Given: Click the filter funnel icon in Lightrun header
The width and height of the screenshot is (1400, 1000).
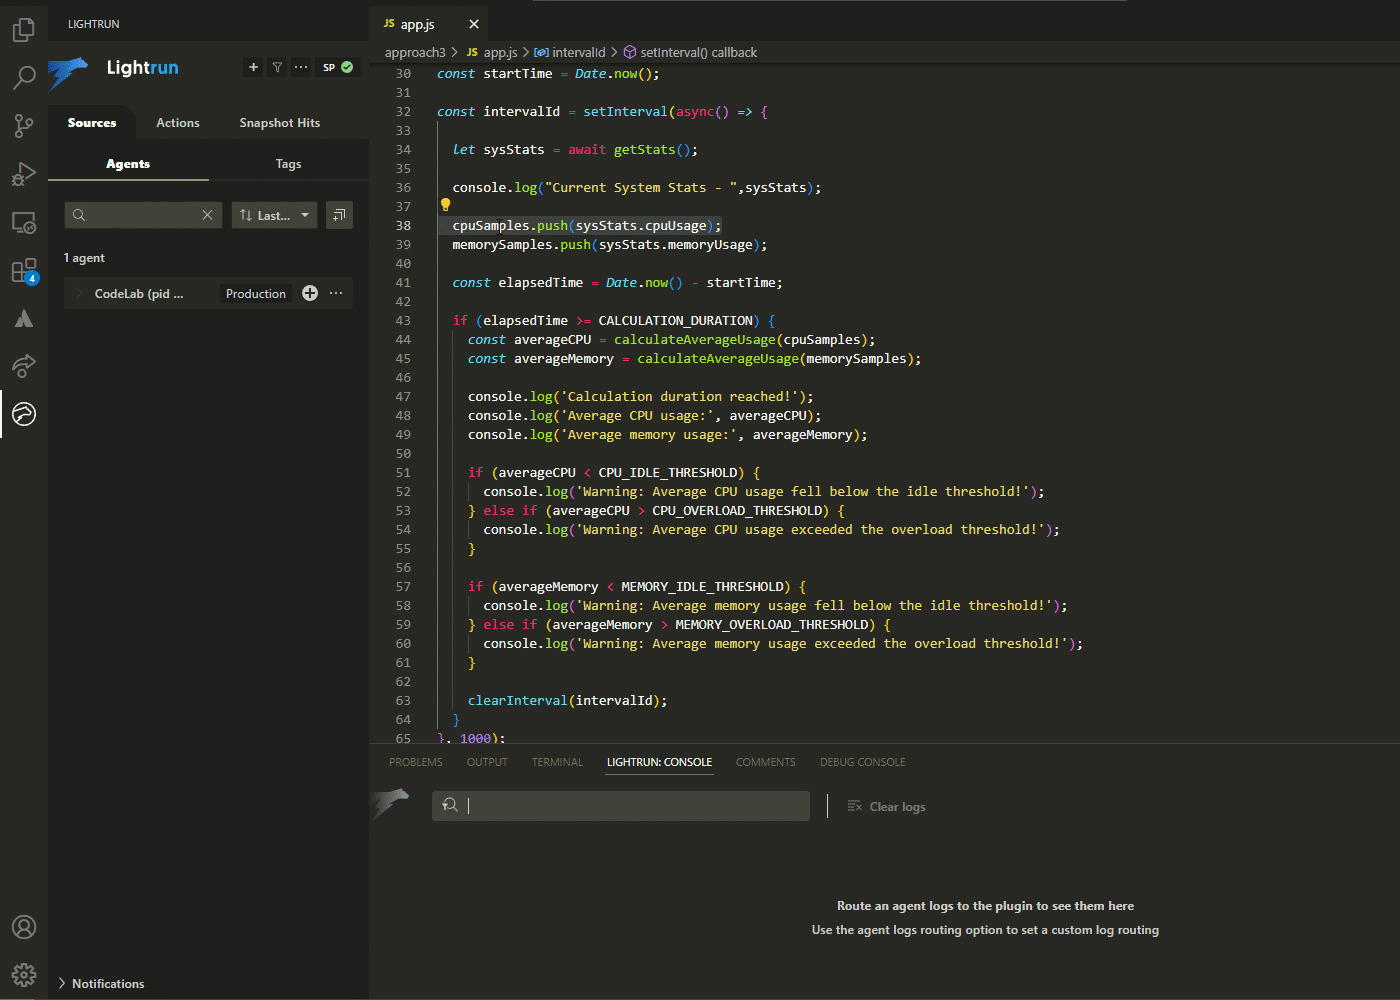Looking at the screenshot, I should pyautogui.click(x=277, y=67).
